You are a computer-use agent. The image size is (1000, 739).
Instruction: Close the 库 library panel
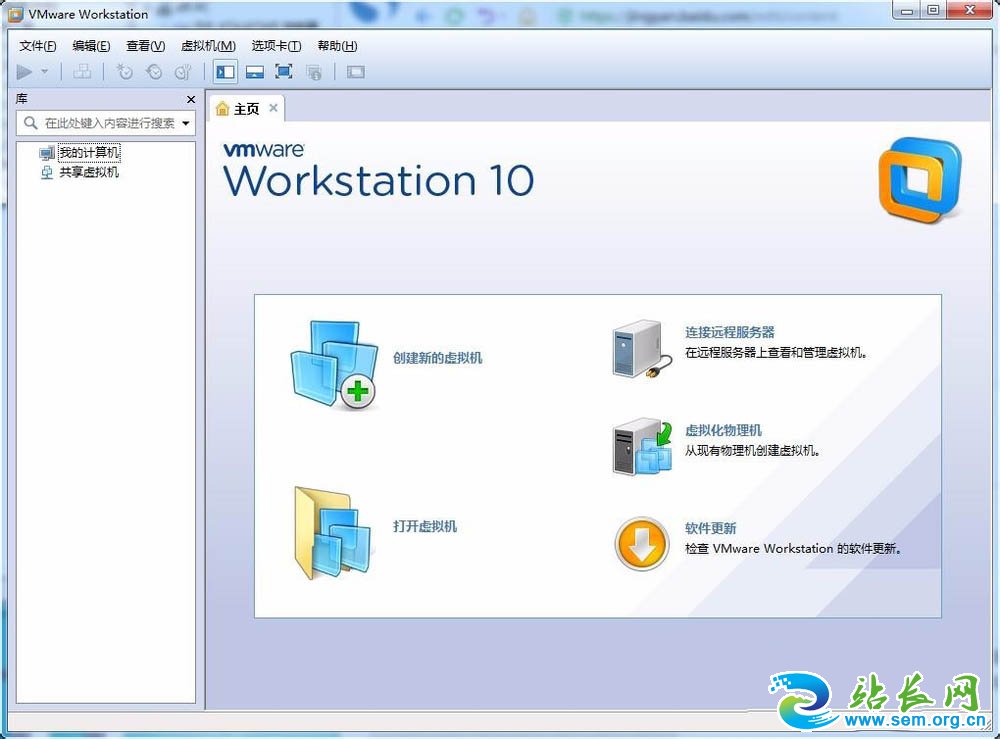click(x=191, y=99)
